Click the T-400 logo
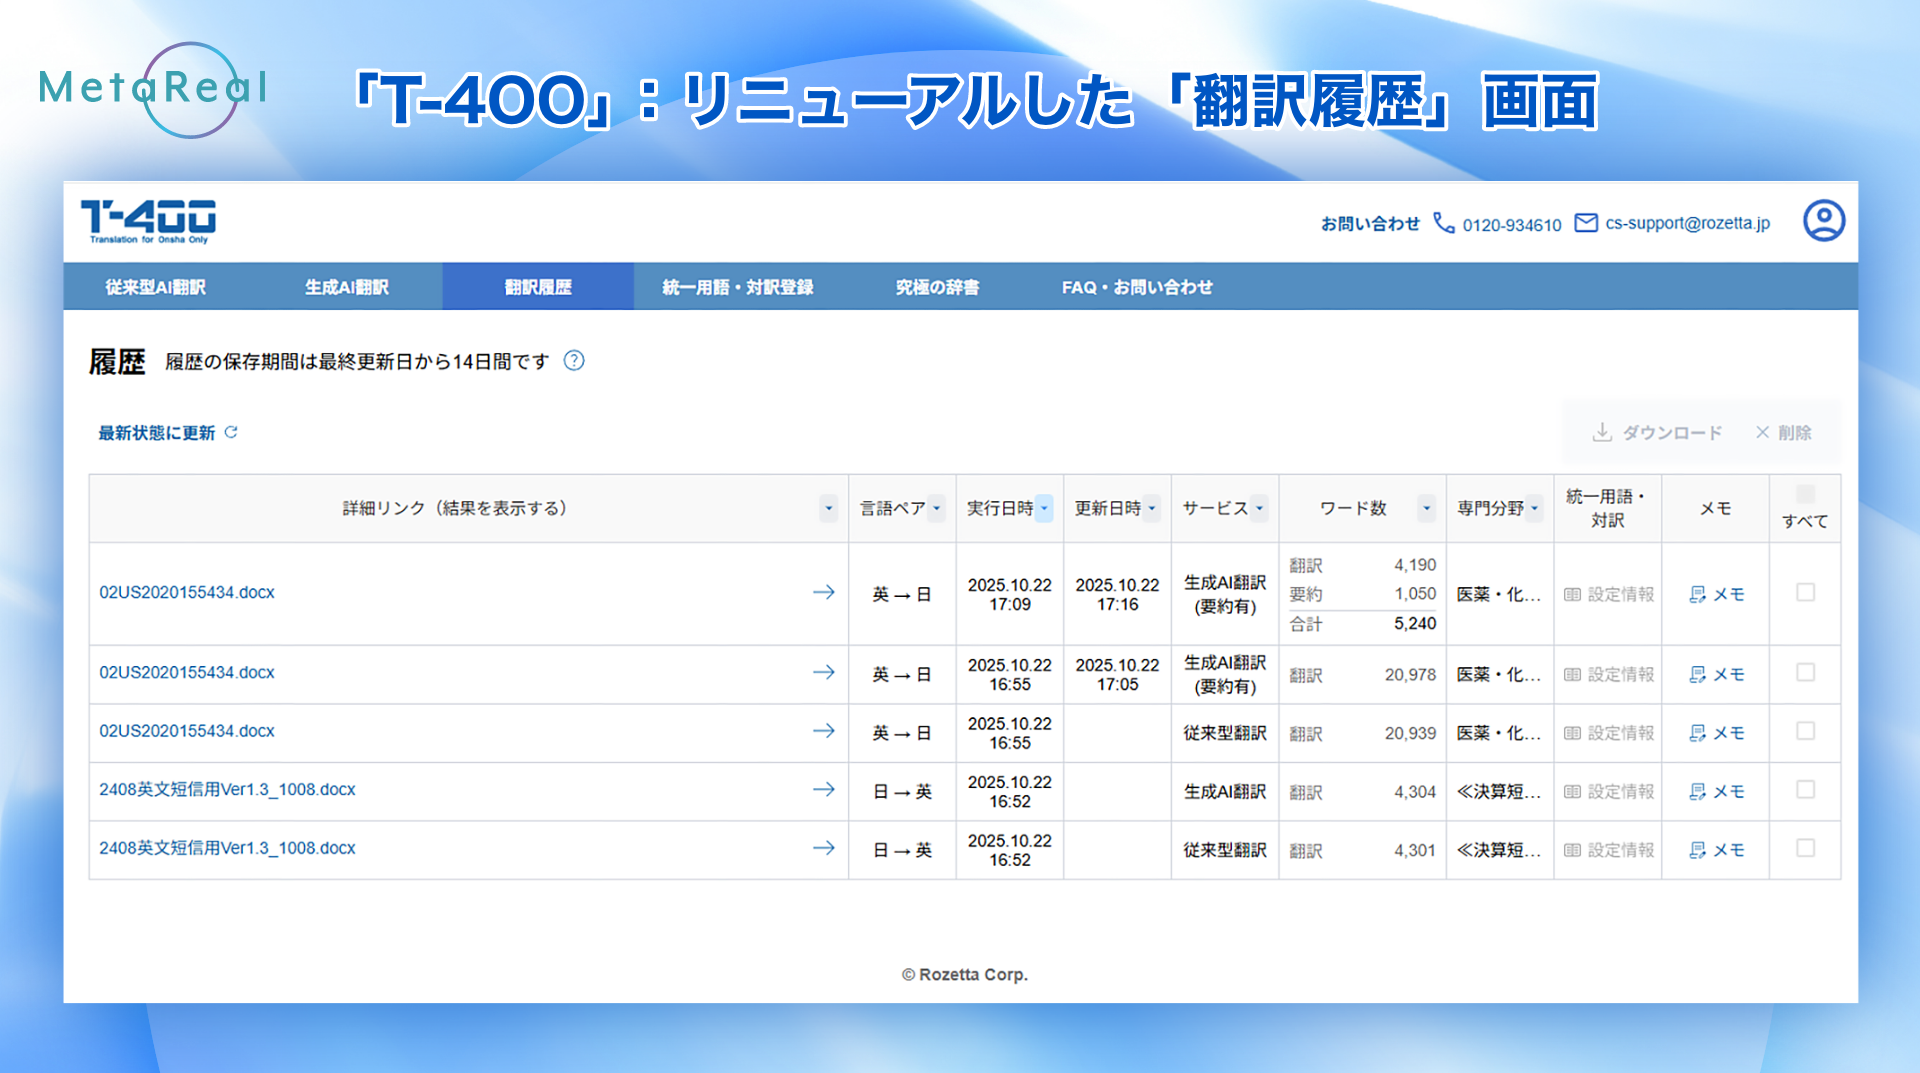This screenshot has height=1073, width=1920. 148,221
